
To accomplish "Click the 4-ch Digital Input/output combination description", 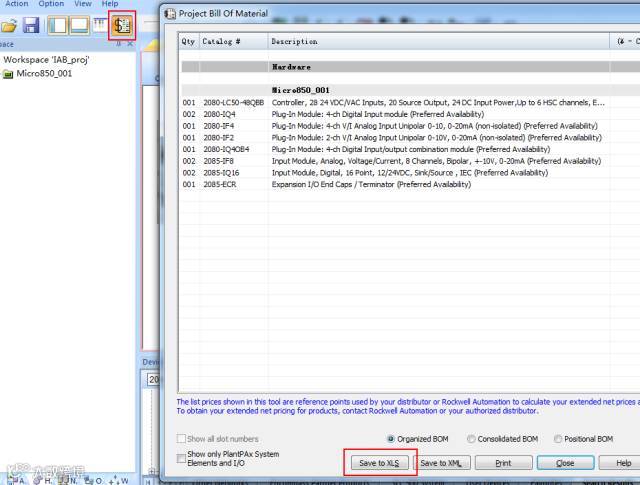I will click(x=411, y=149).
